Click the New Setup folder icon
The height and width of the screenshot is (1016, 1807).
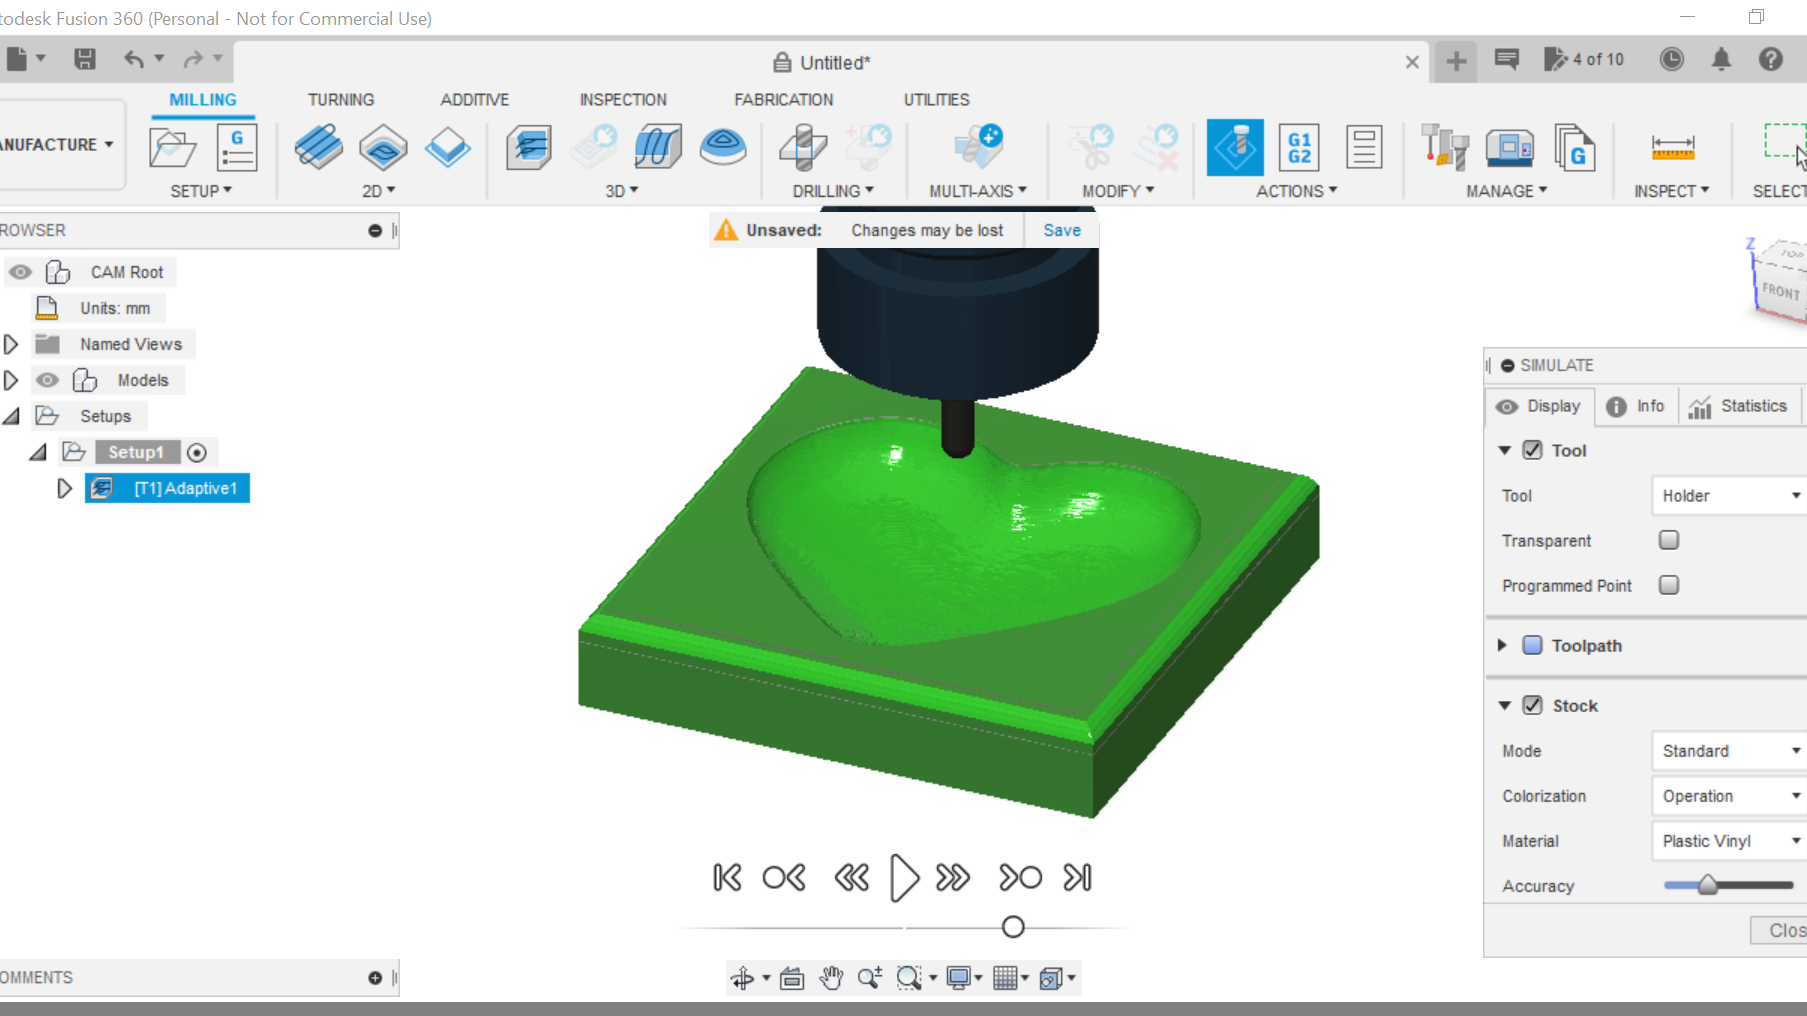(x=172, y=148)
